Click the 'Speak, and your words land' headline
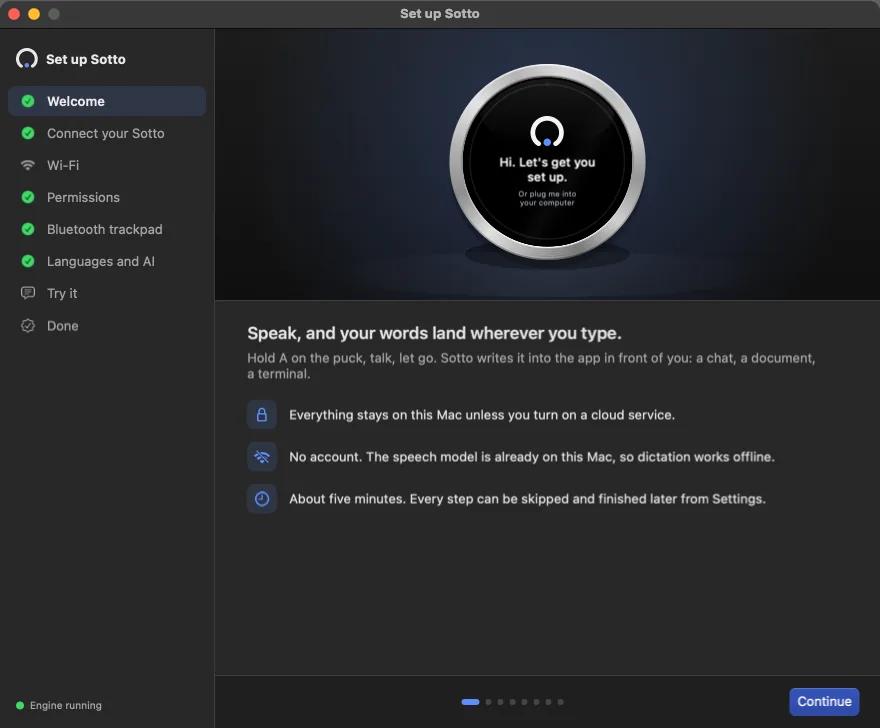The width and height of the screenshot is (880, 728). (434, 333)
